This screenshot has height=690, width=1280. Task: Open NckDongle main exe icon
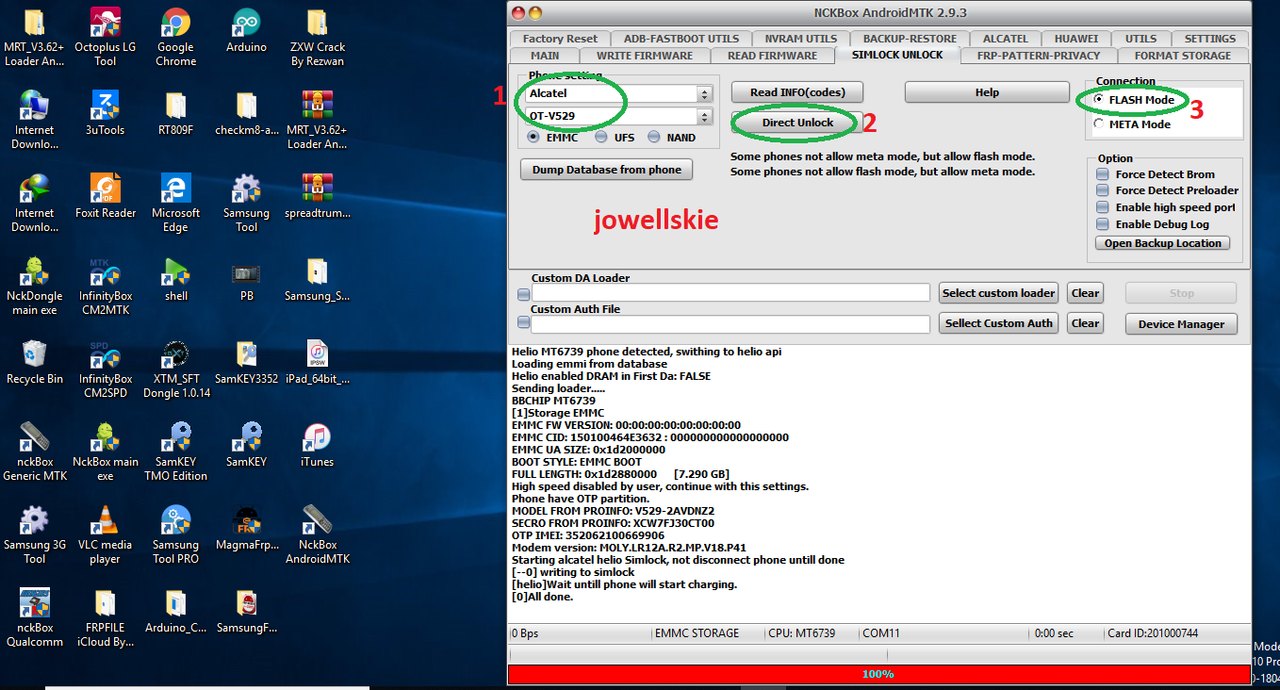pyautogui.click(x=34, y=286)
